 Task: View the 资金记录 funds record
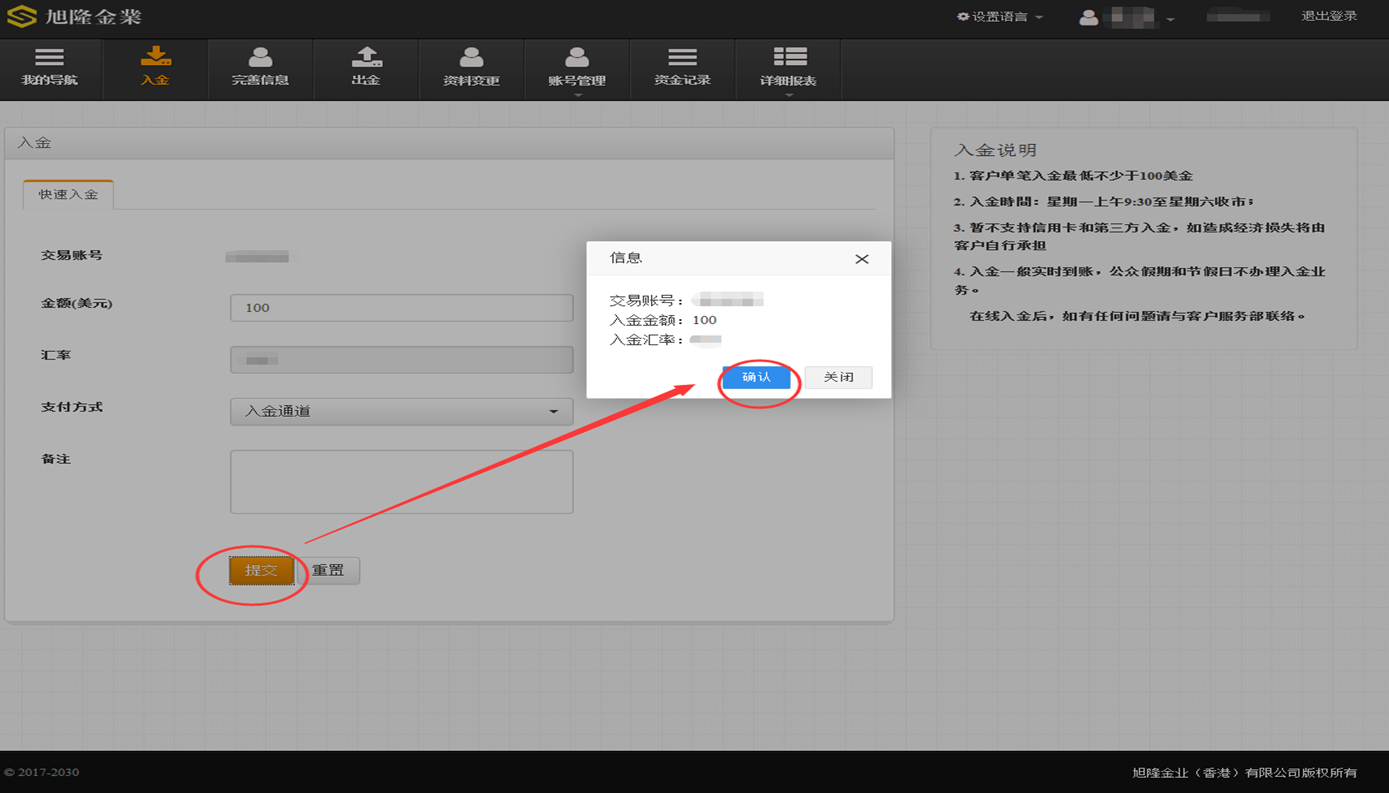pos(682,68)
